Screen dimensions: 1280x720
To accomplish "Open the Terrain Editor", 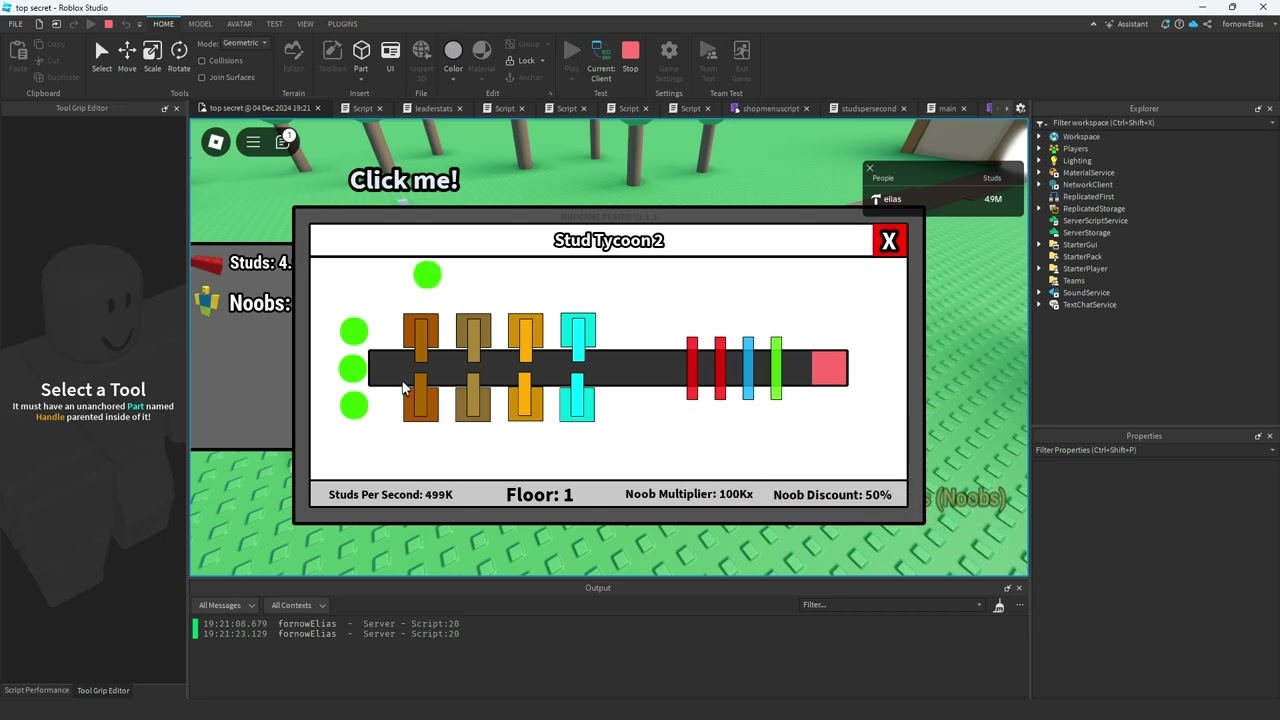I will (293, 56).
